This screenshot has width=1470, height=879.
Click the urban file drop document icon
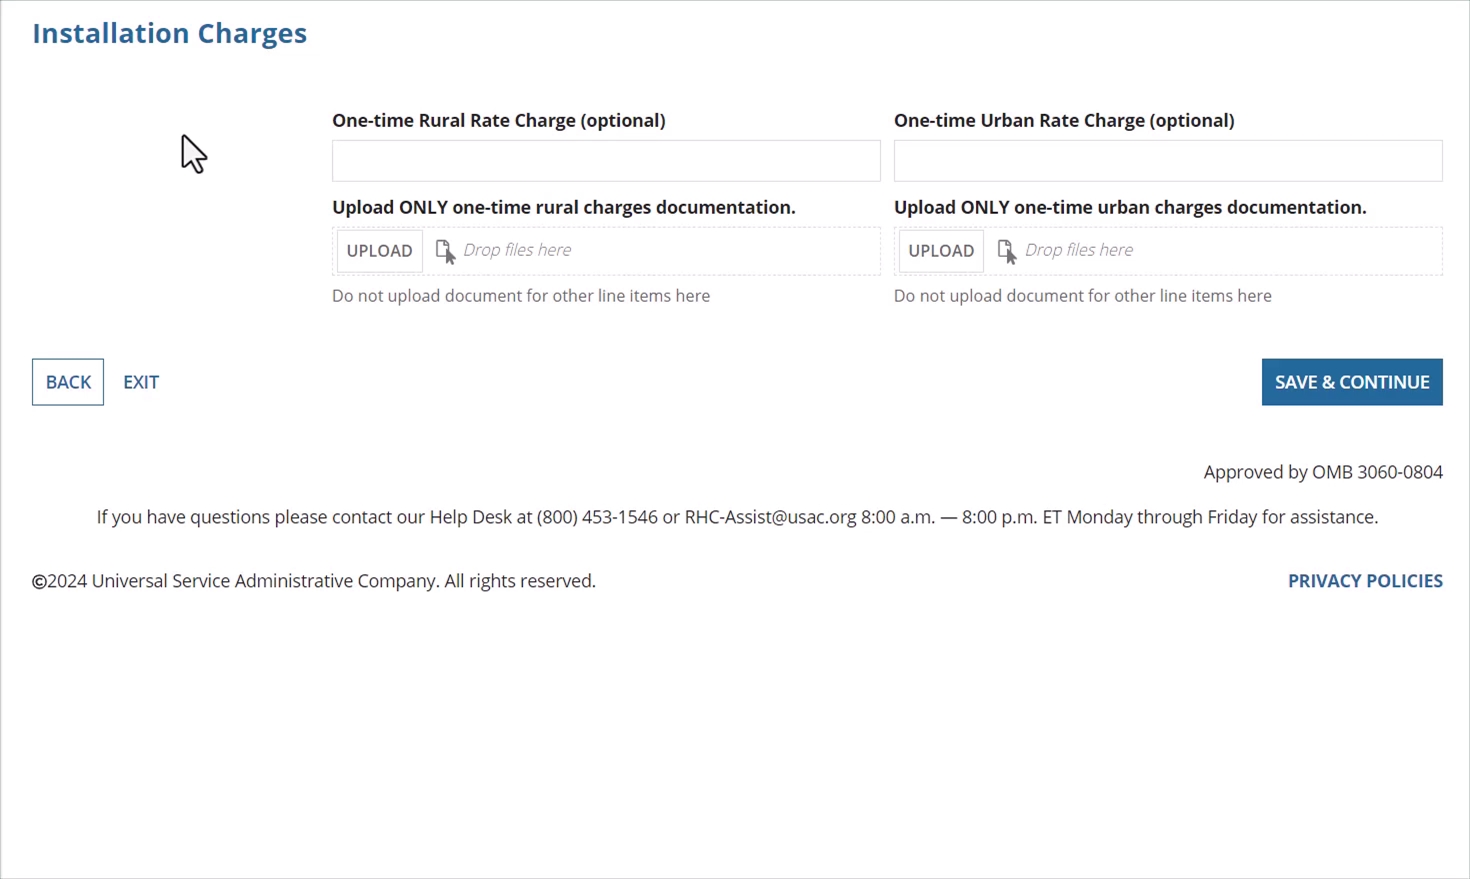pyautogui.click(x=1007, y=251)
